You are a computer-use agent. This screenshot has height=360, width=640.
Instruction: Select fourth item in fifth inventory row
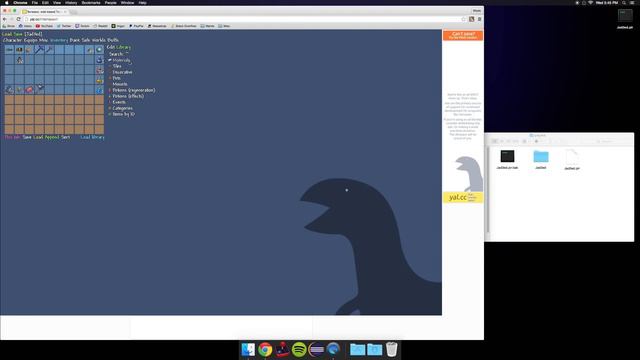(39, 90)
